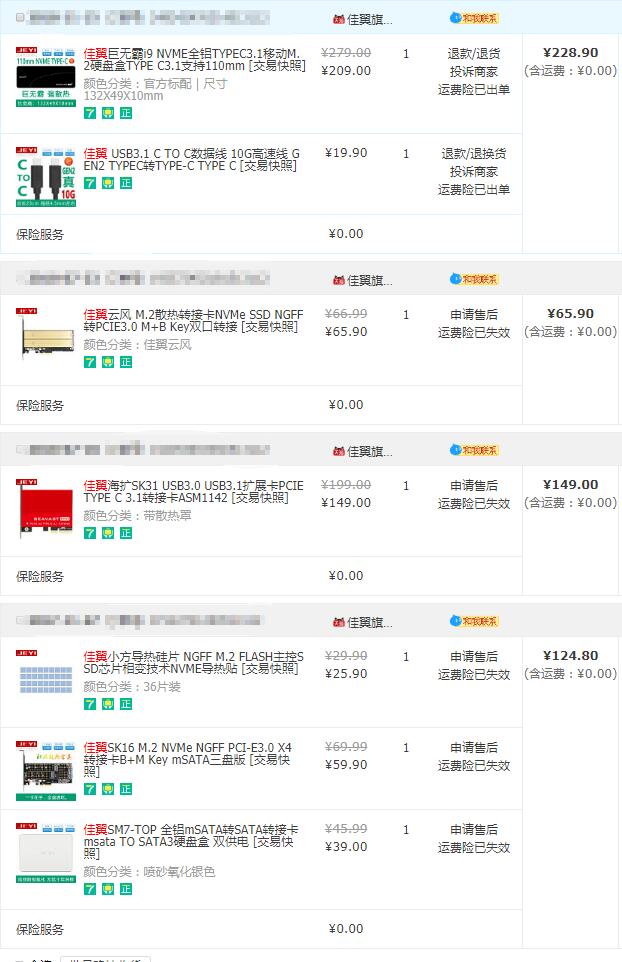This screenshot has height=962, width=622.
Task: Click the 和我联系 Wangwang icon for the ¥149.00 order
Action: (x=474, y=450)
